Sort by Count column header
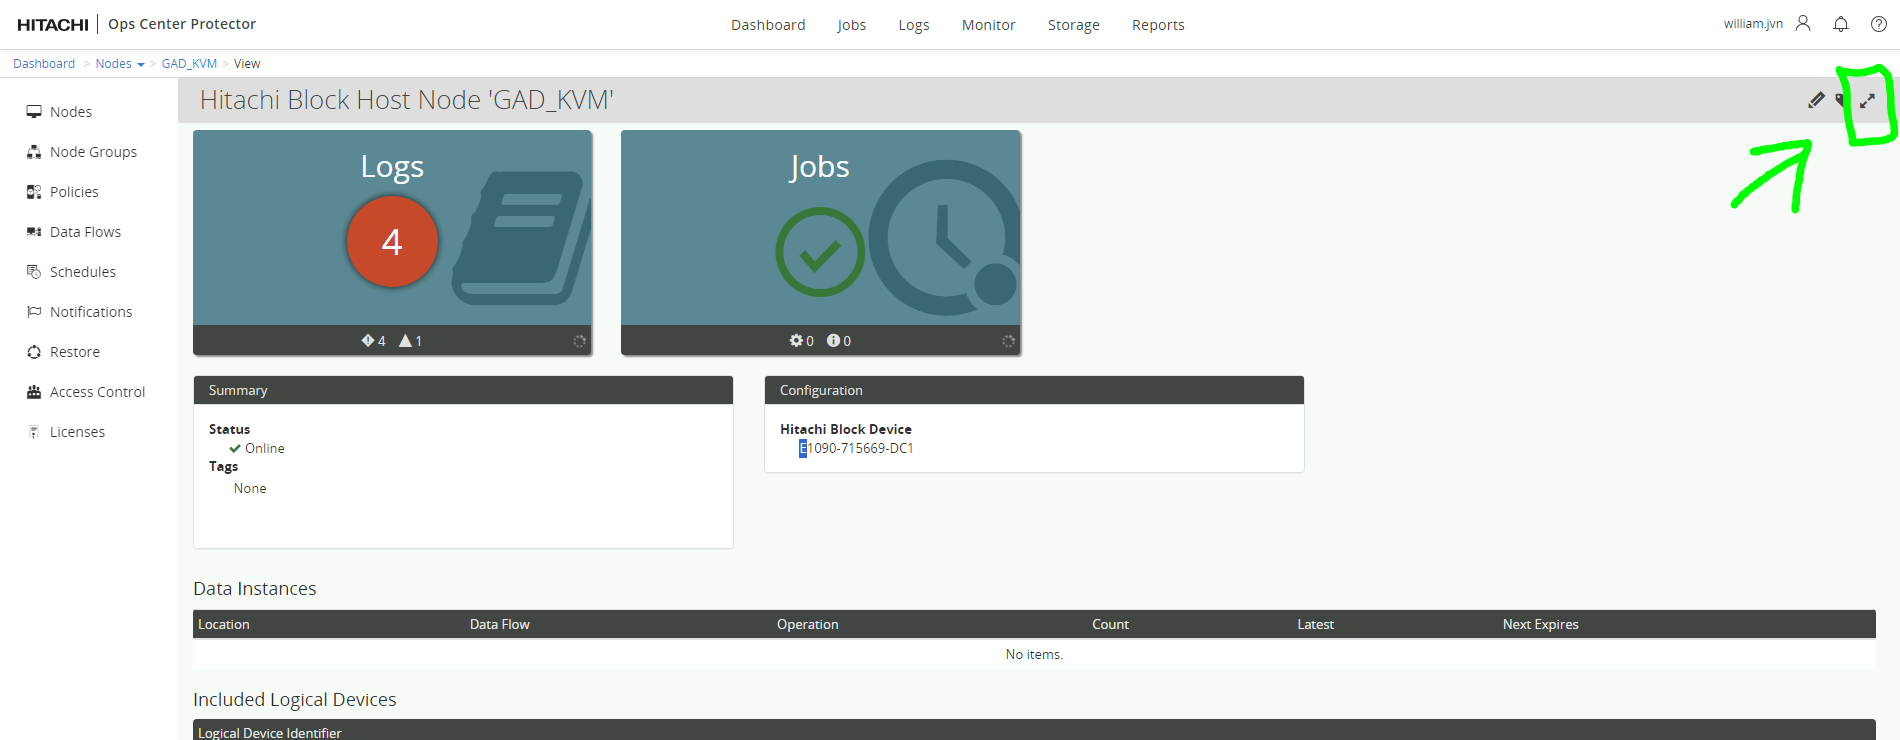Viewport: 1900px width, 740px height. (1110, 625)
